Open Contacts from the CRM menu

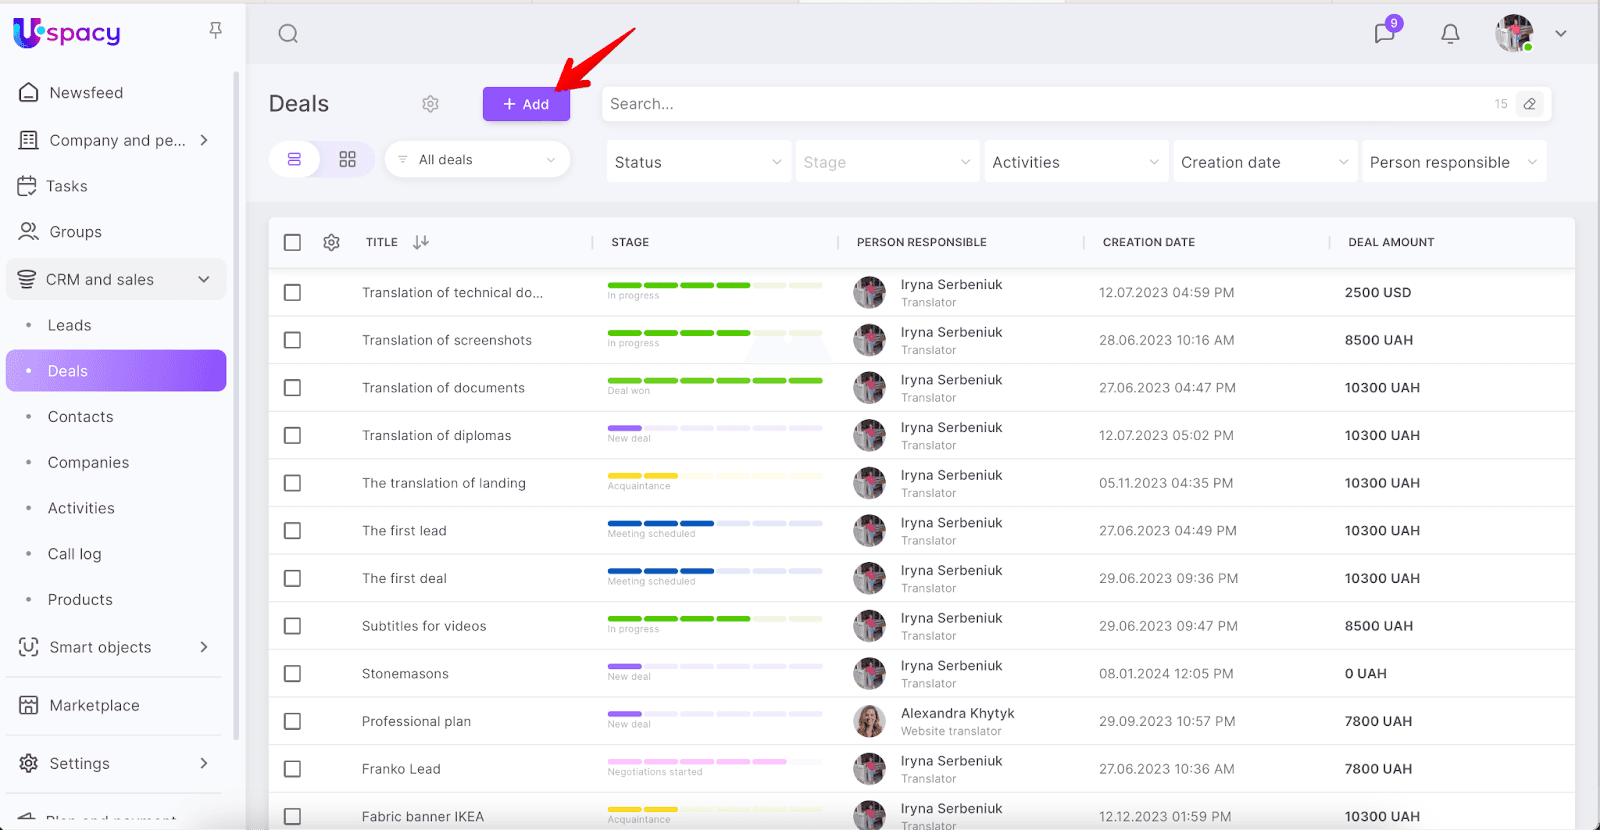point(80,417)
